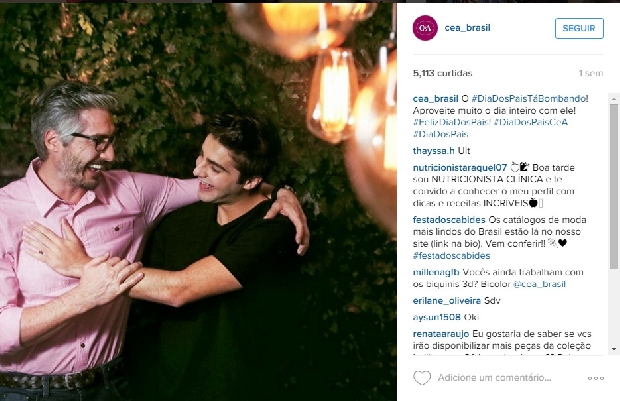
Task: Like the post with heart icon
Action: tap(422, 378)
